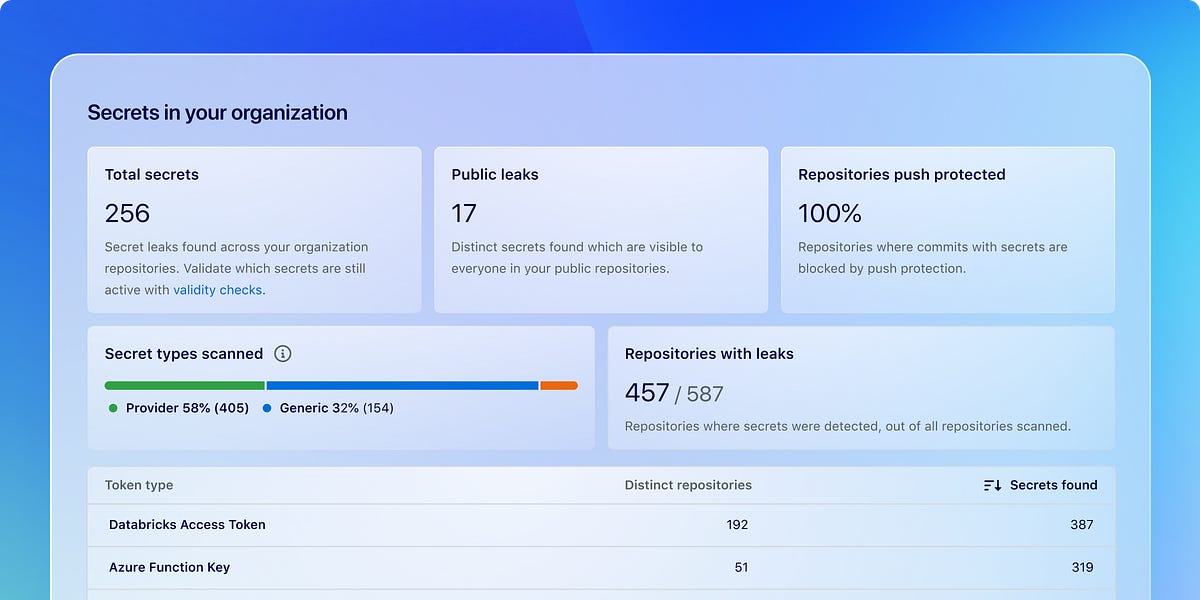Click the Provider 58% (405) legend label

(x=187, y=408)
